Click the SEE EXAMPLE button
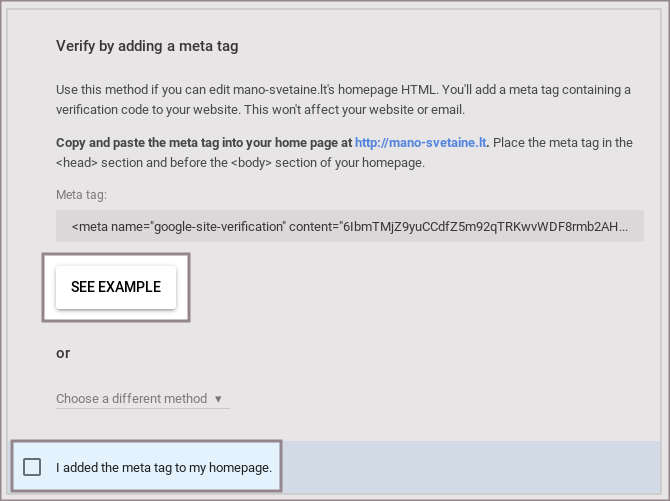This screenshot has height=501, width=670. (116, 287)
